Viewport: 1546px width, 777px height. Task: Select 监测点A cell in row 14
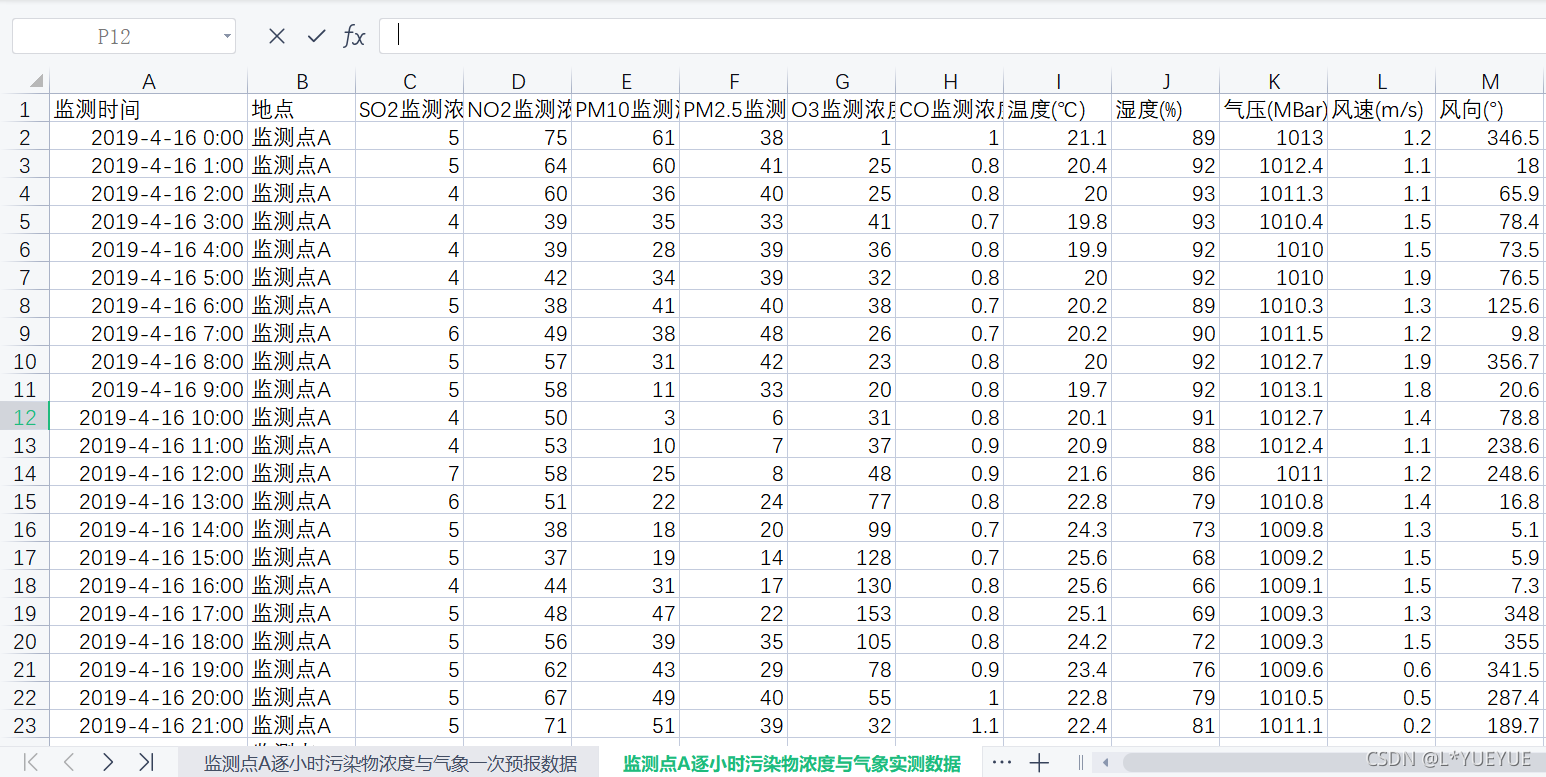302,473
